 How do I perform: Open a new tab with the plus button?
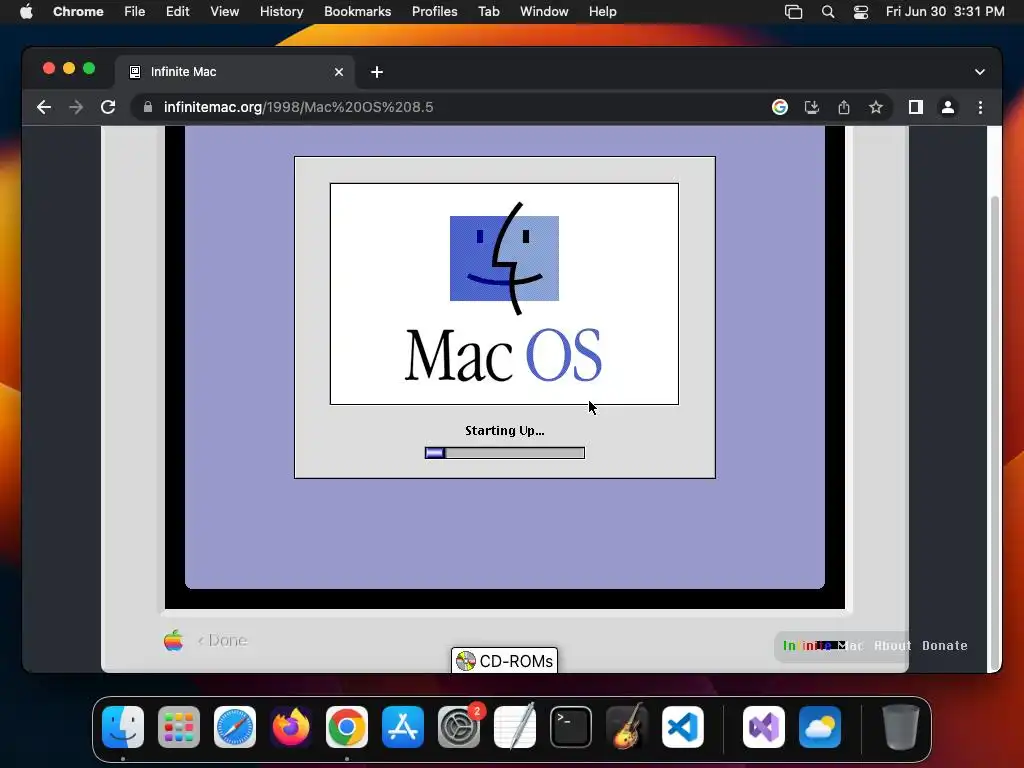pos(377,72)
